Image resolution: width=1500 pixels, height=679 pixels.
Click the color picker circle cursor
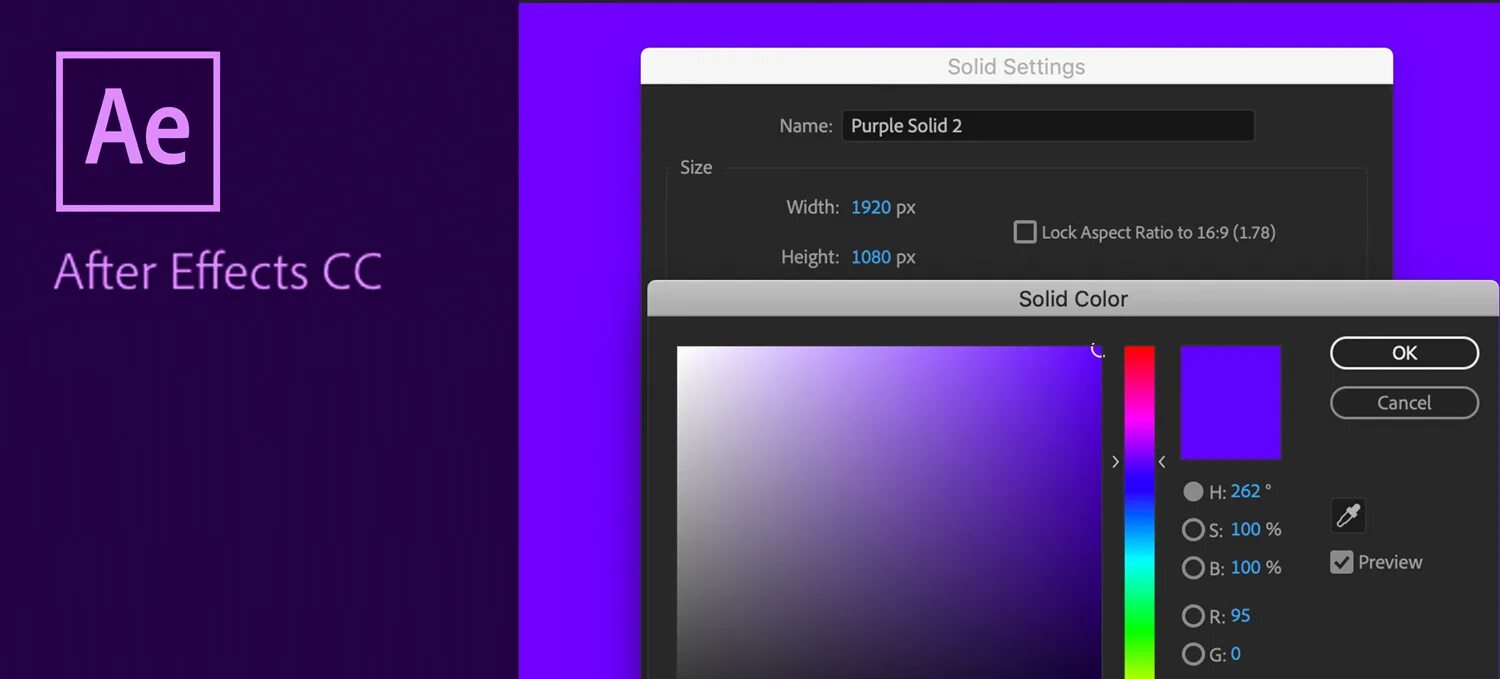[1098, 349]
